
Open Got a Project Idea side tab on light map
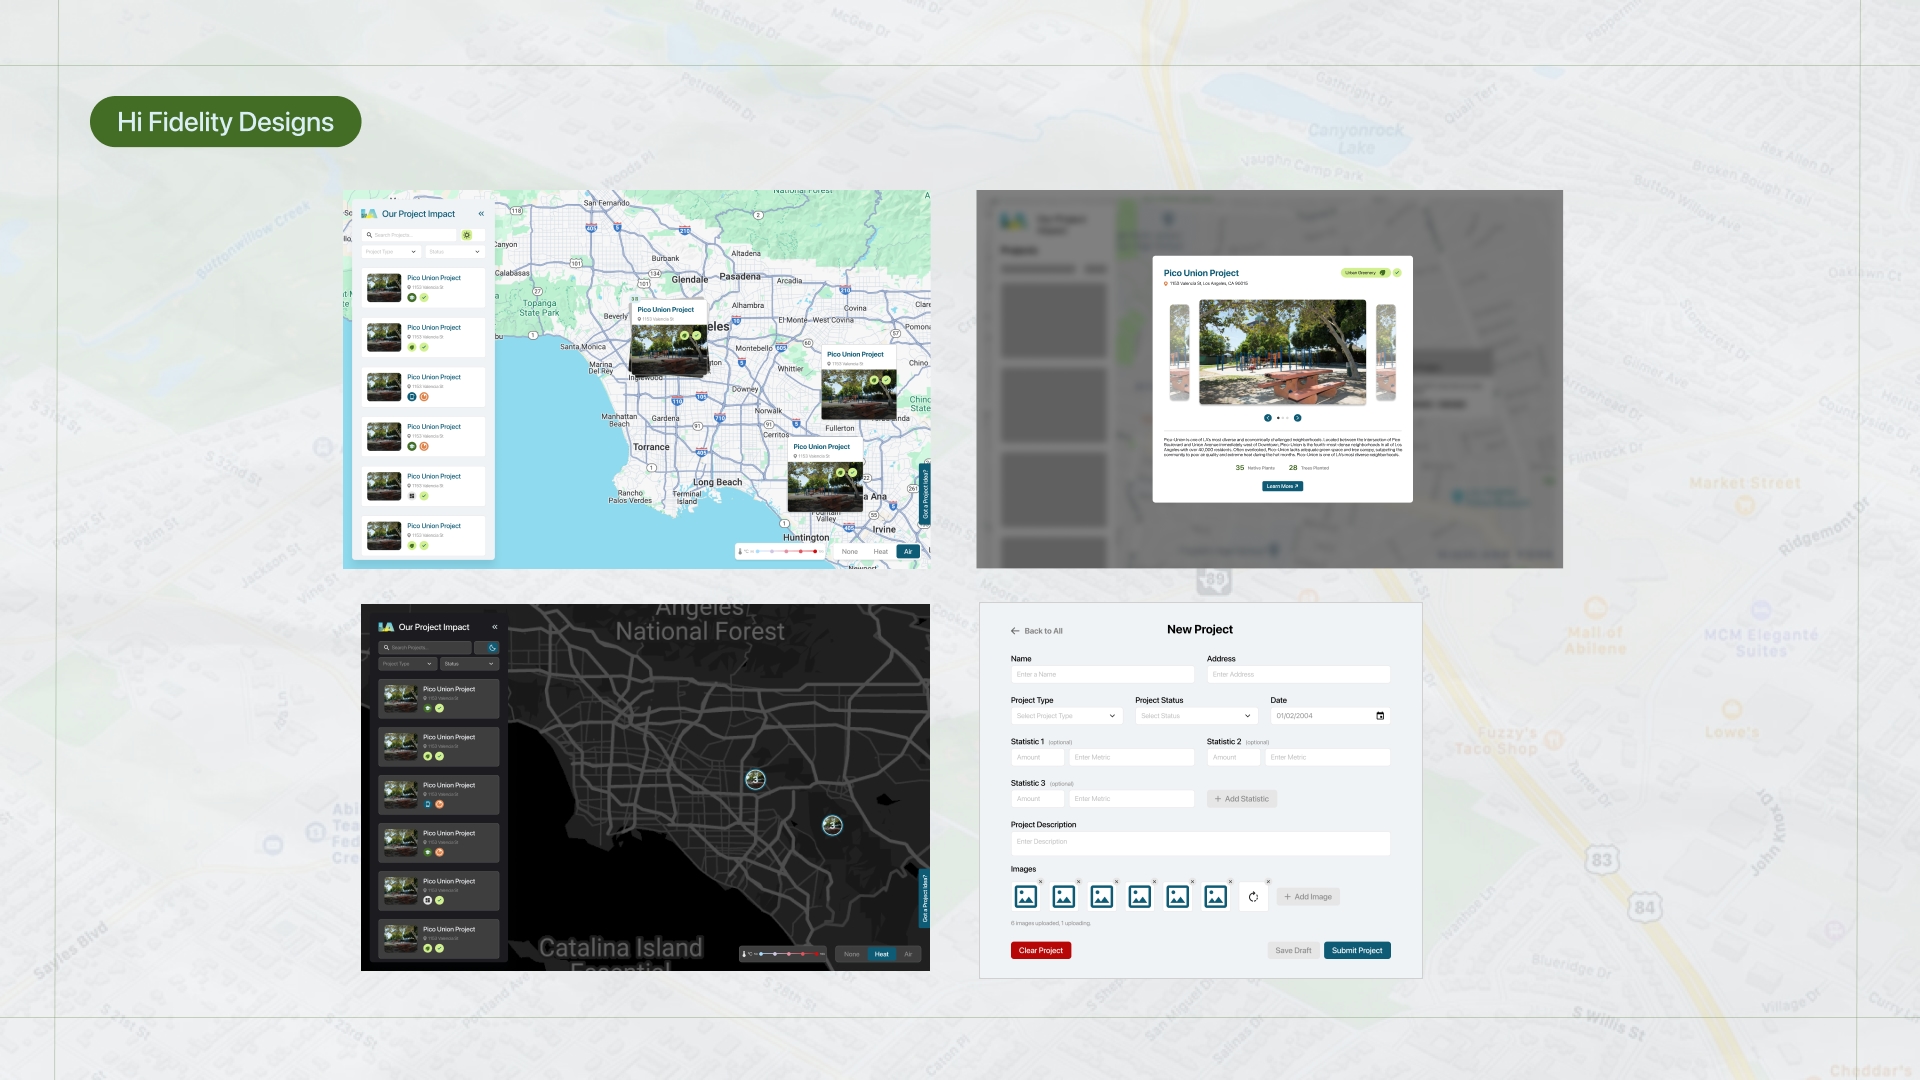[x=925, y=494]
